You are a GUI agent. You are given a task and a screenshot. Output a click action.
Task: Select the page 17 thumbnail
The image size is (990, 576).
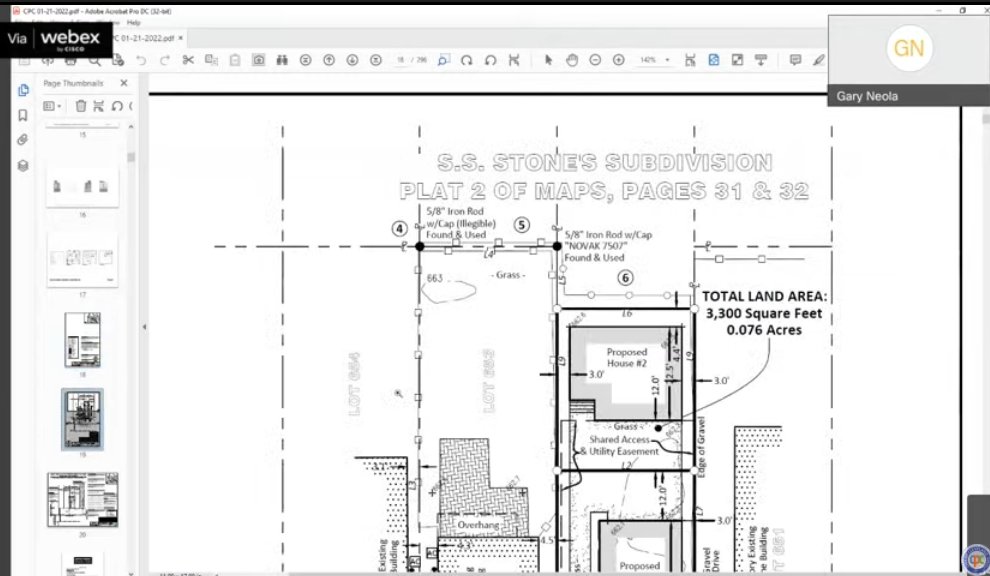click(82, 260)
